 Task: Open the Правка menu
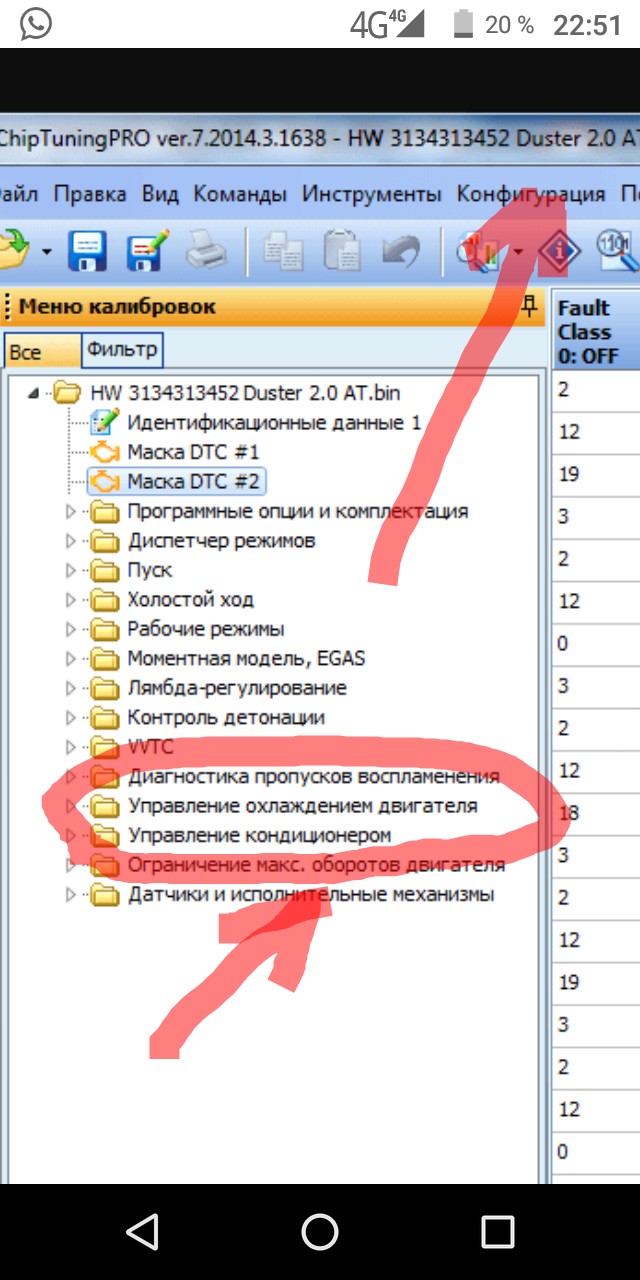(90, 194)
